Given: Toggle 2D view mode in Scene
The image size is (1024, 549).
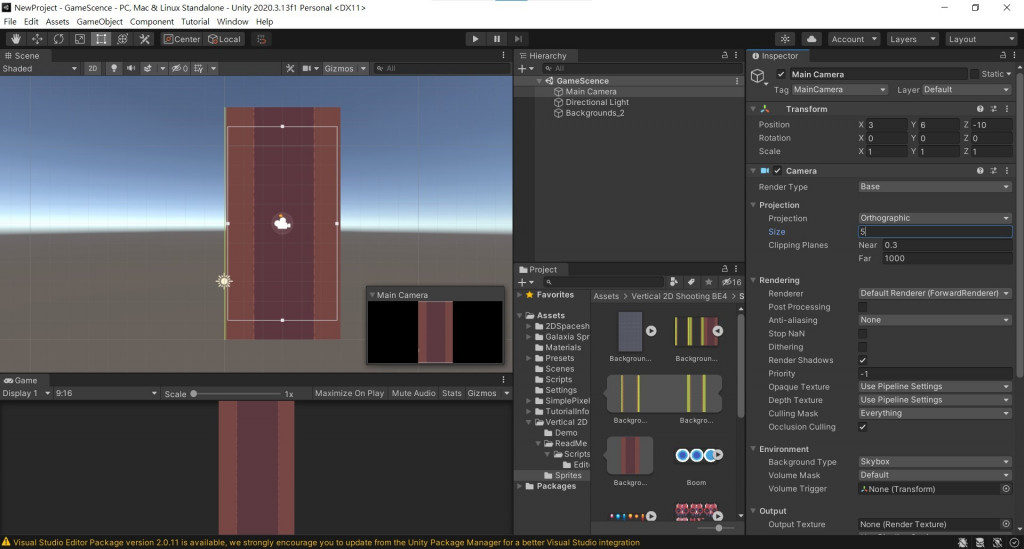Looking at the screenshot, I should (x=92, y=69).
